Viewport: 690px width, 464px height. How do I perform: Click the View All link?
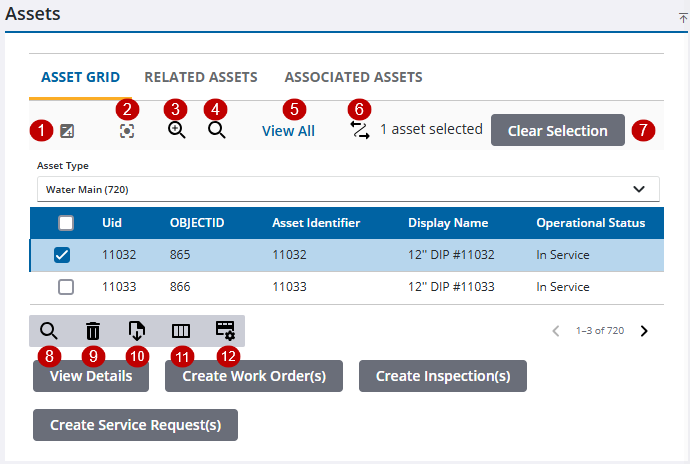pyautogui.click(x=288, y=131)
